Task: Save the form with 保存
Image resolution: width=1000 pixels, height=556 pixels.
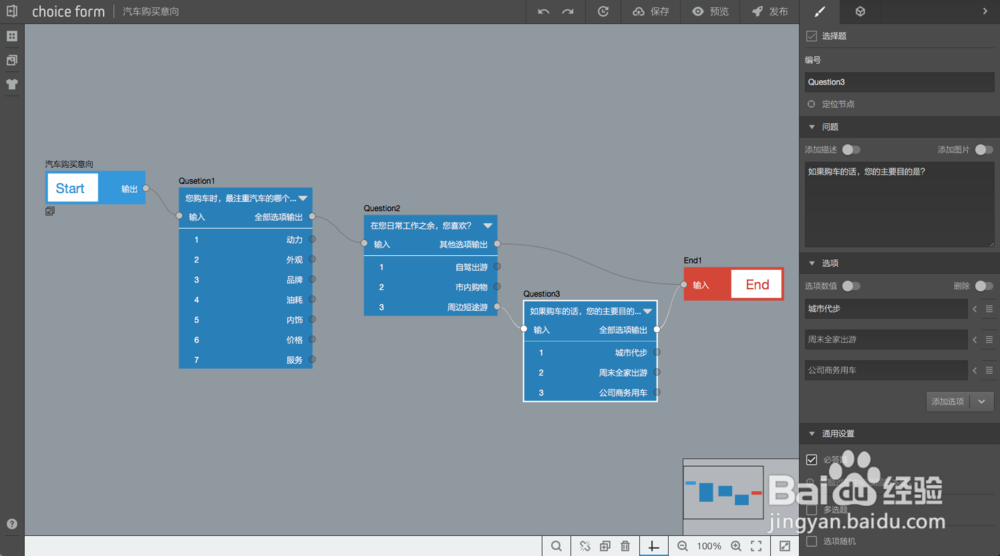Action: (x=651, y=11)
